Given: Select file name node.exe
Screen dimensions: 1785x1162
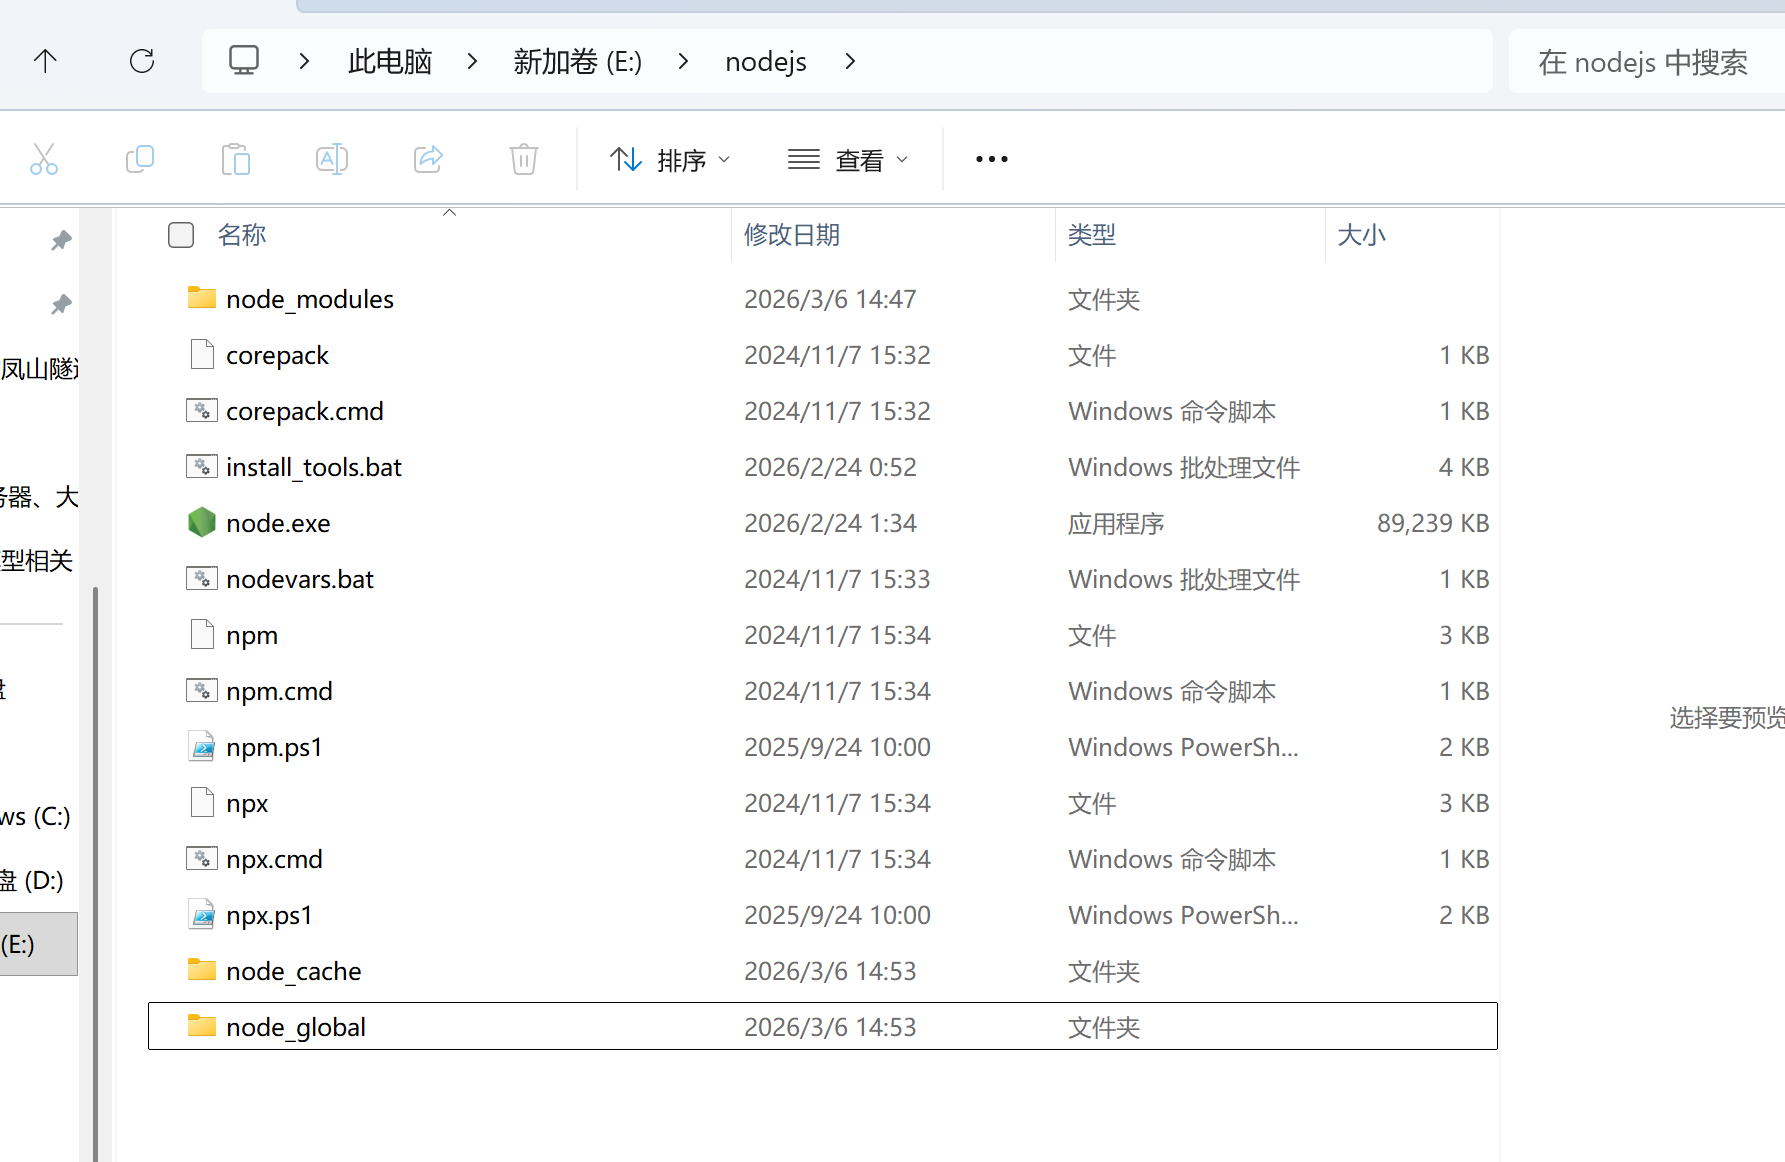Looking at the screenshot, I should [278, 523].
